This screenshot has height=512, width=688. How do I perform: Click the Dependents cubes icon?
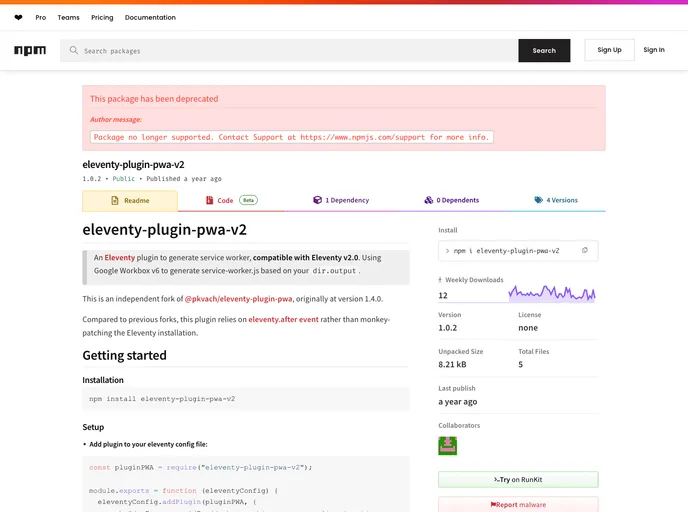point(429,200)
